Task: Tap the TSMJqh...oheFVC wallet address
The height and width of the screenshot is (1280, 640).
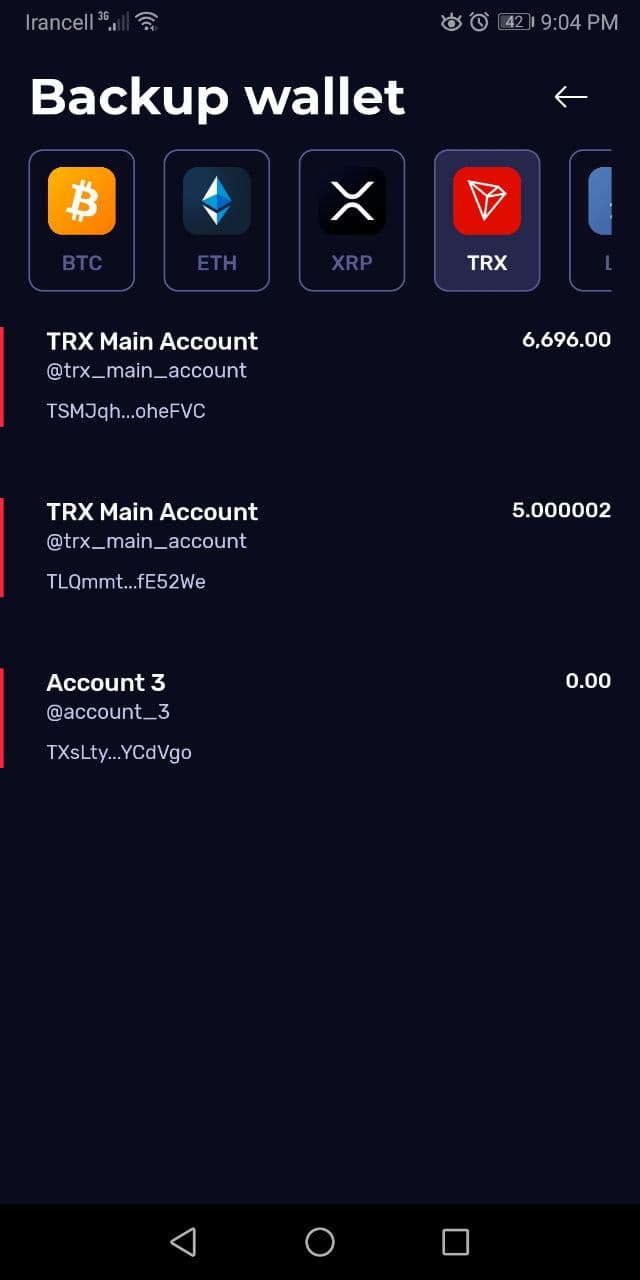Action: [125, 411]
